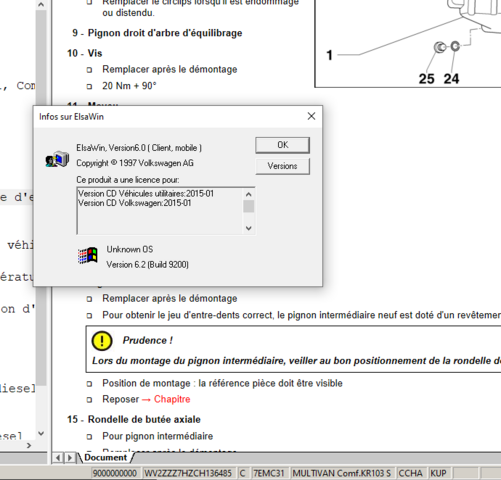Switch to the Document tab
This screenshot has width=501, height=480.
pos(106,458)
